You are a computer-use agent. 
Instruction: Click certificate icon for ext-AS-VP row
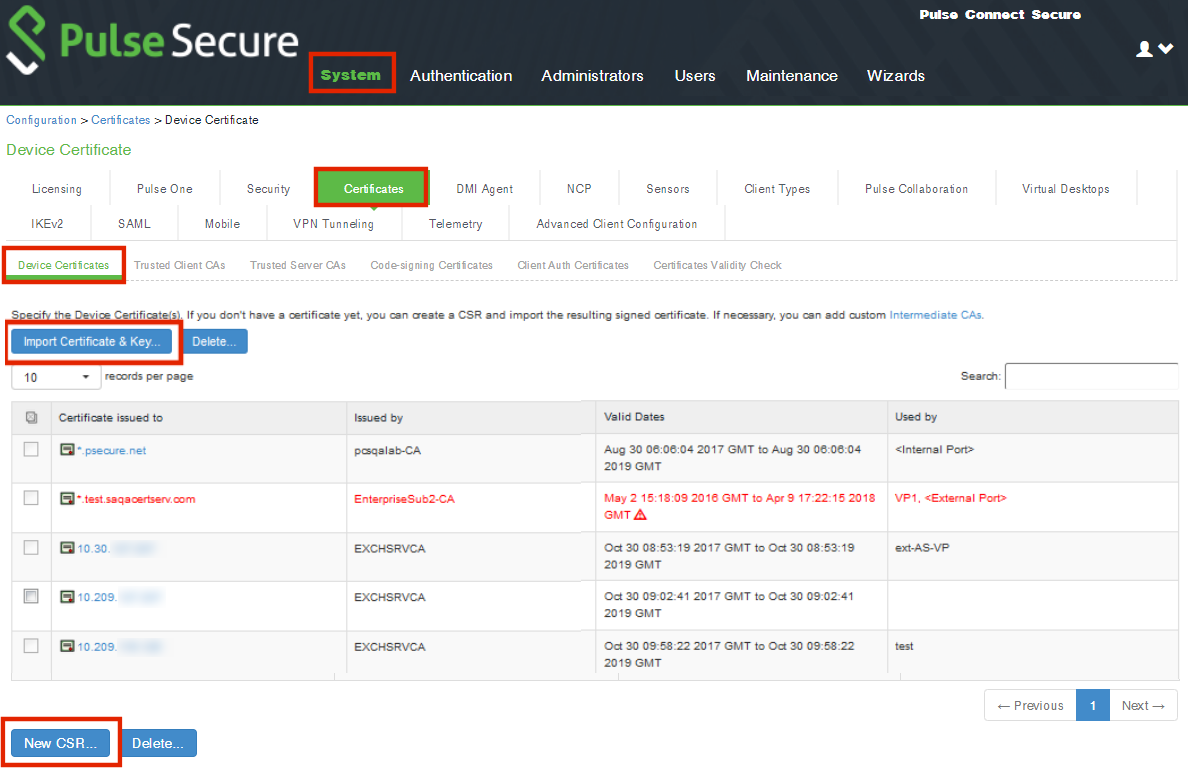[67, 548]
